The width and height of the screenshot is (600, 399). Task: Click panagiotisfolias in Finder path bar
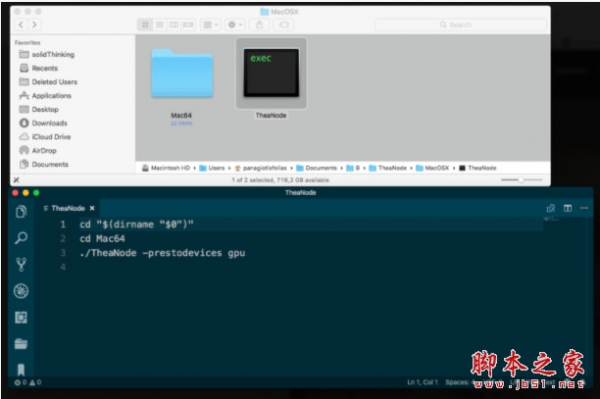261,168
